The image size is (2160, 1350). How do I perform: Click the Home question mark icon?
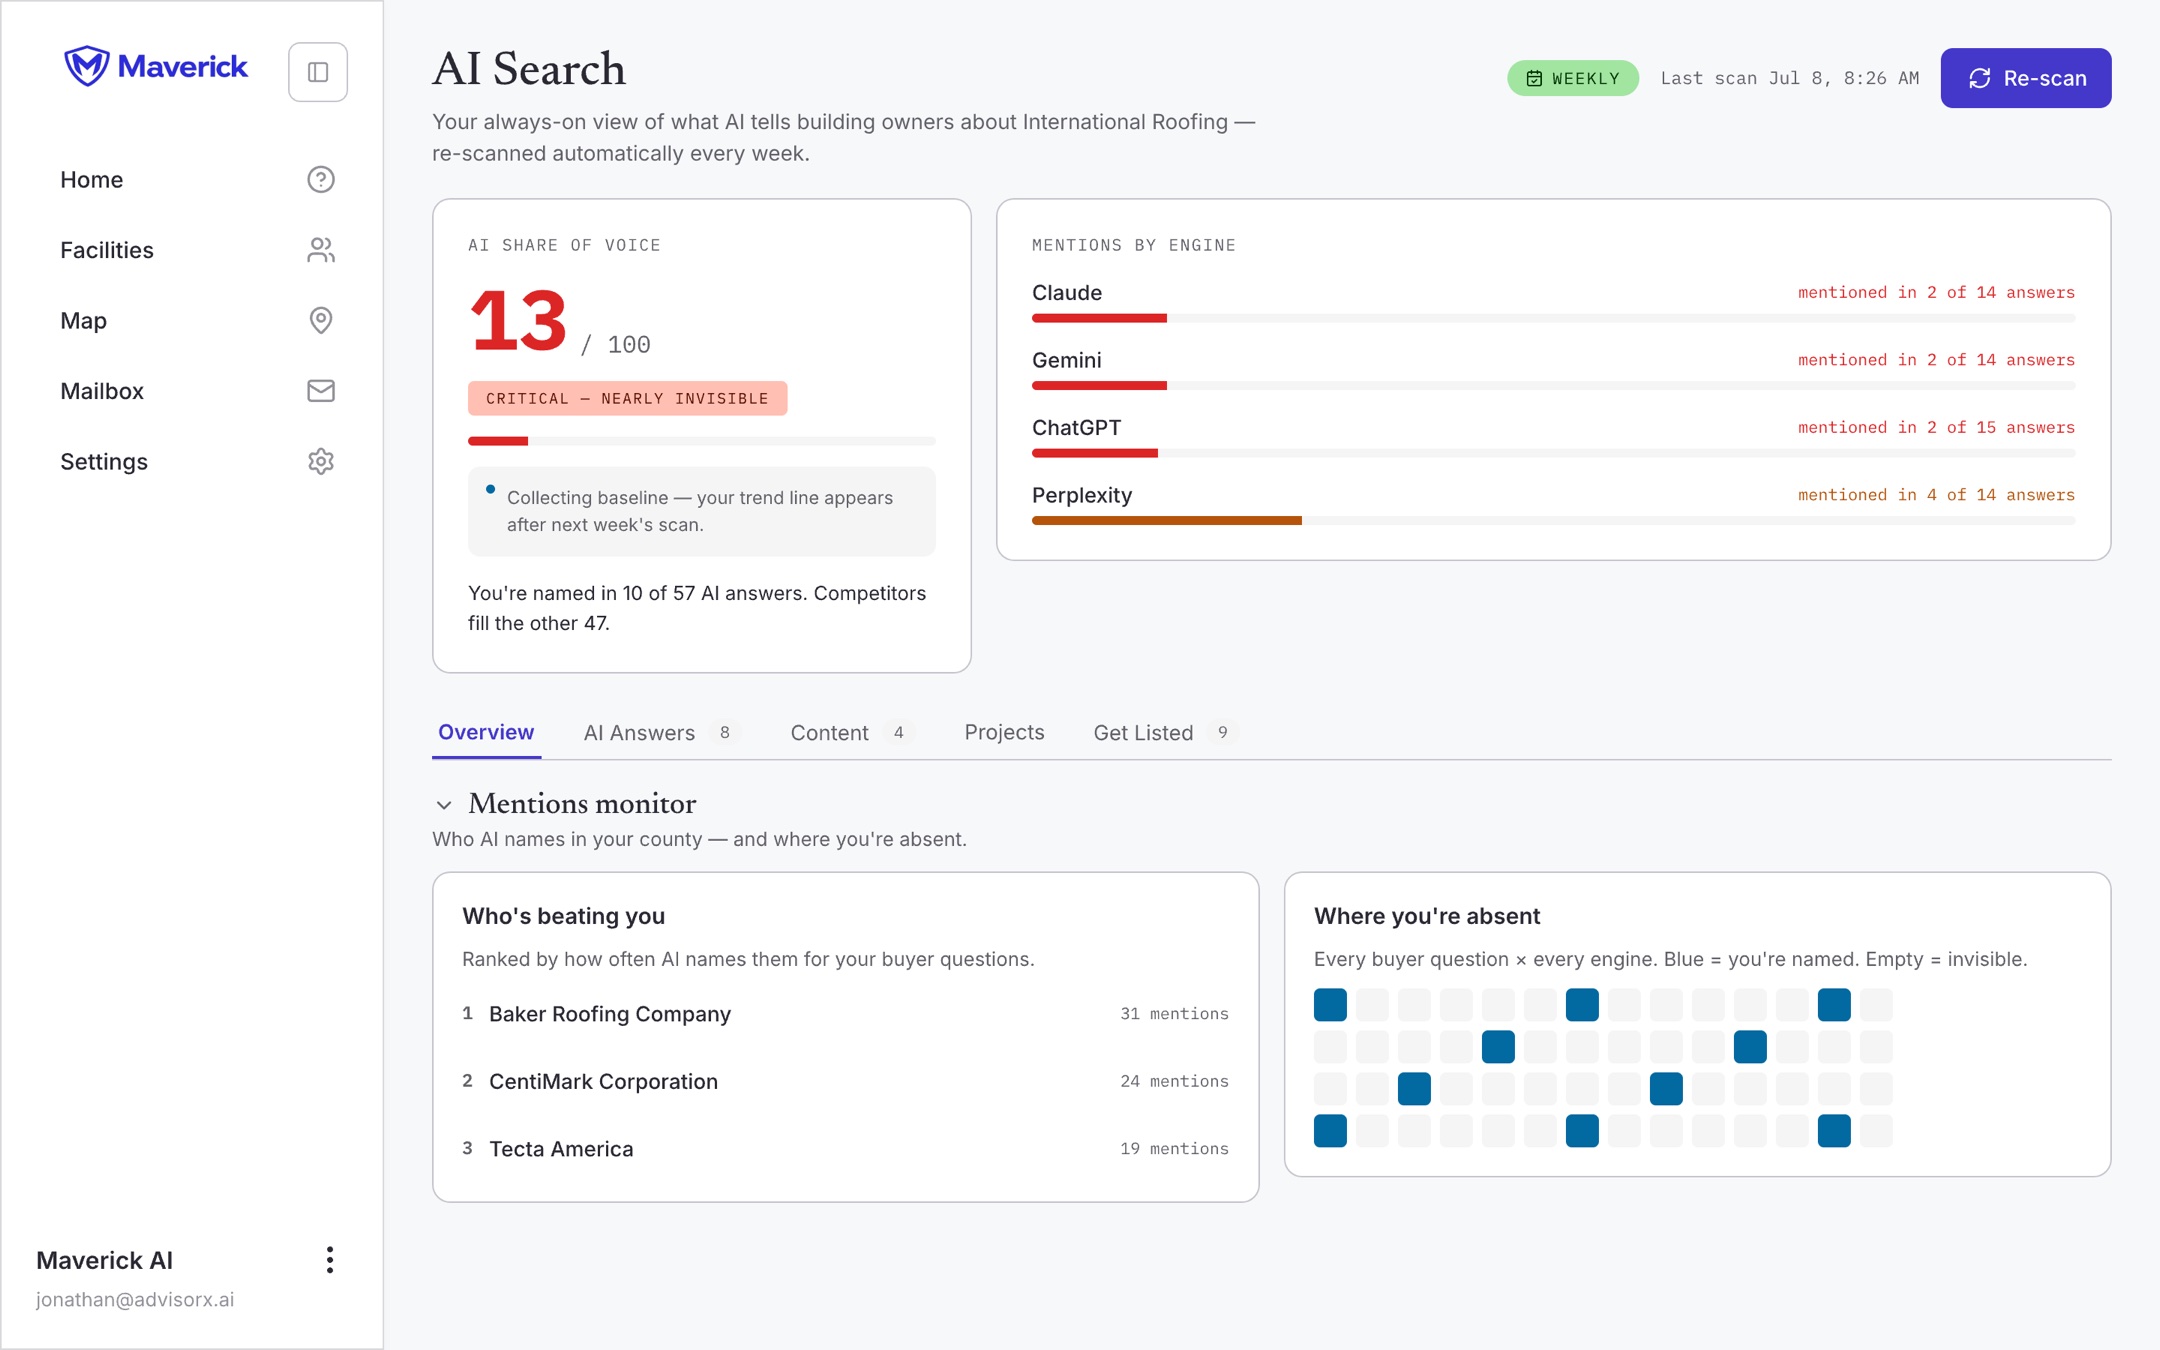pos(320,180)
